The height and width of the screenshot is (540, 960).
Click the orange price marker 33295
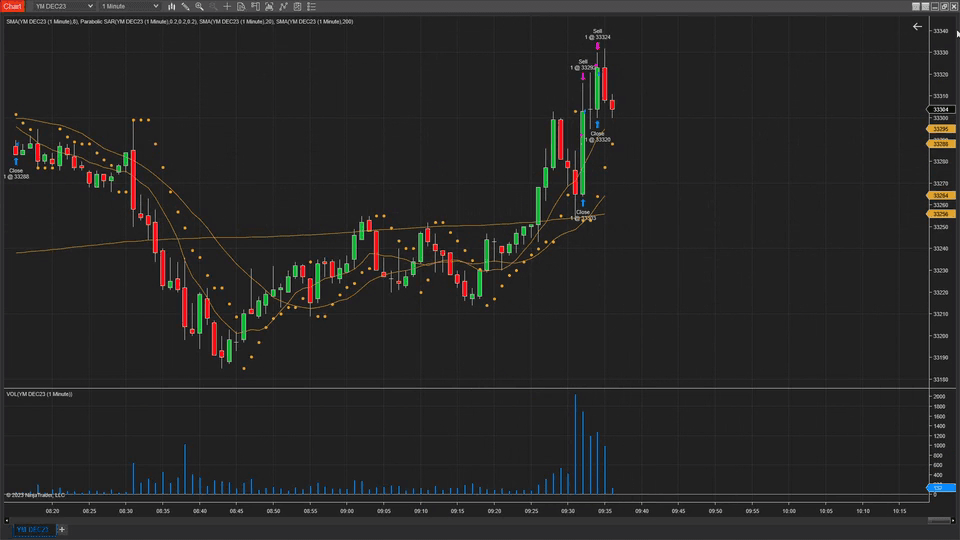coord(941,129)
